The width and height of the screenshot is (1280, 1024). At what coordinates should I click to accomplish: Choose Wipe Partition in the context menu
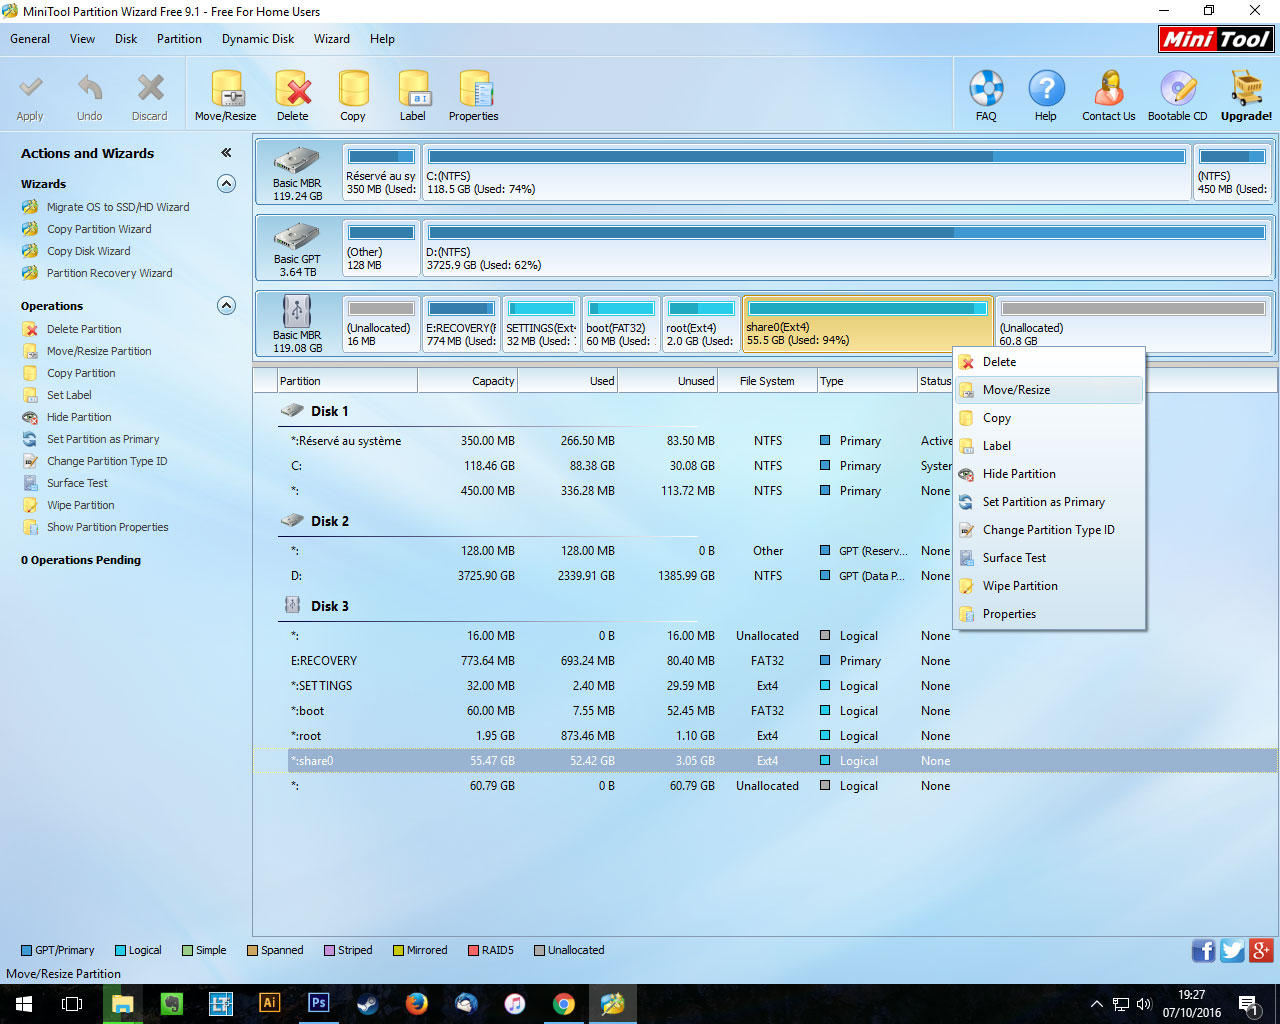1048,586
